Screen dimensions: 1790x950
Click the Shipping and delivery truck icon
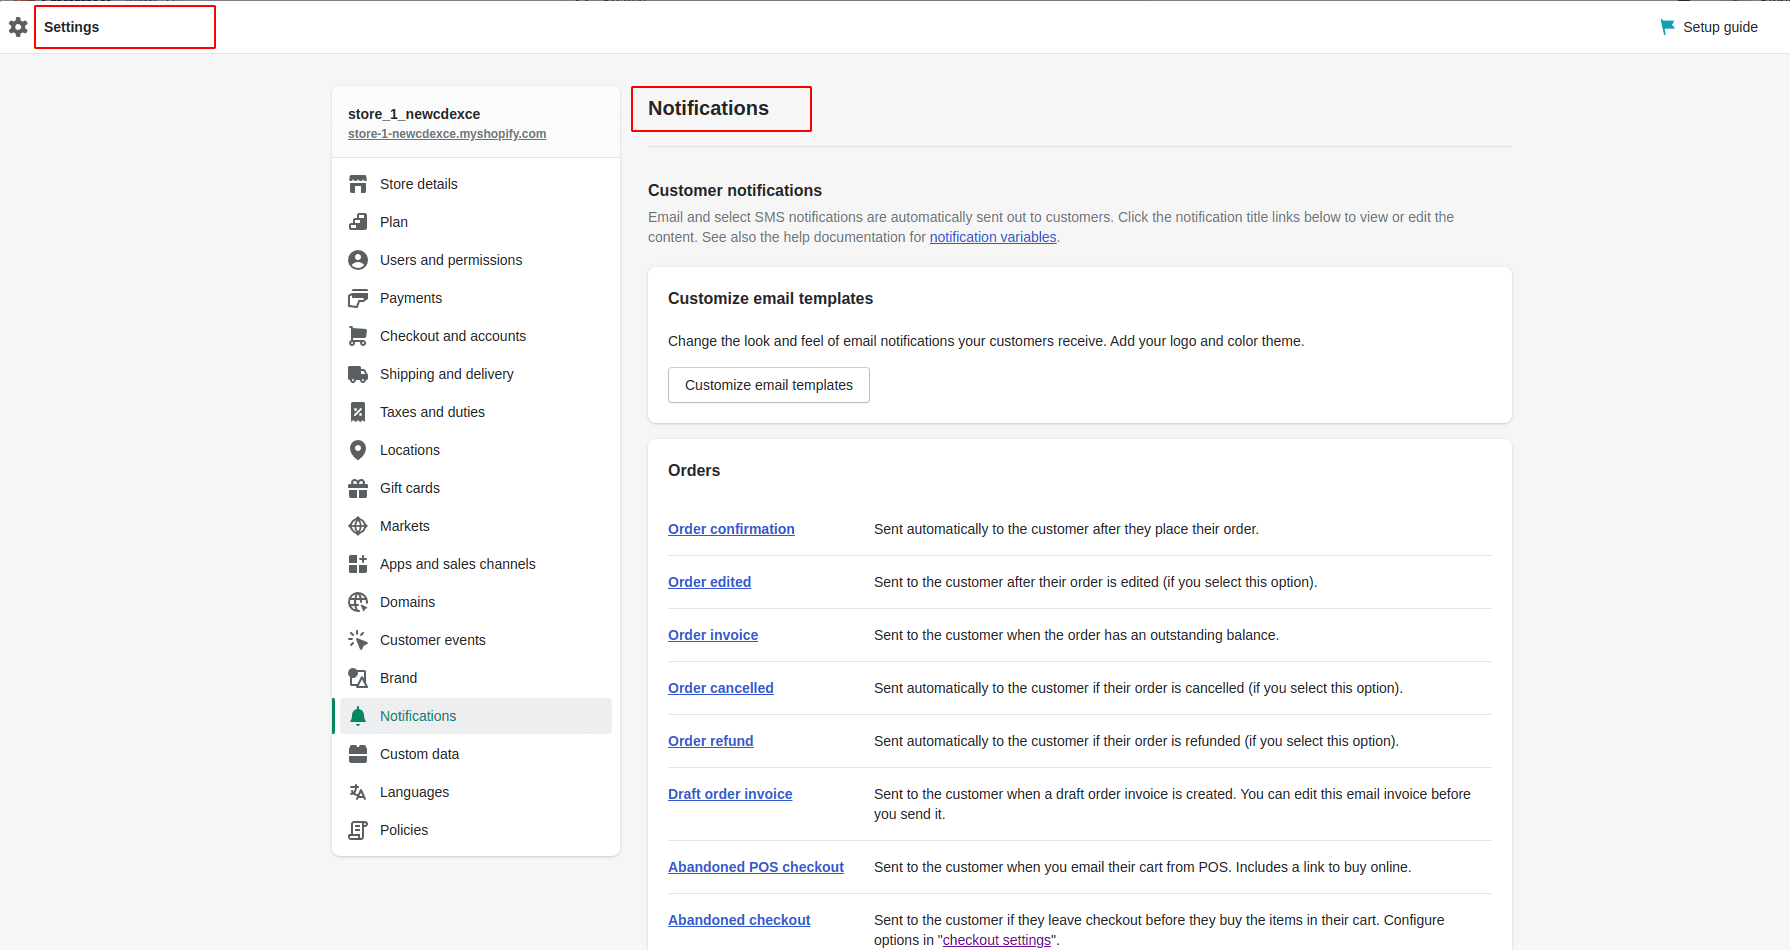(358, 374)
